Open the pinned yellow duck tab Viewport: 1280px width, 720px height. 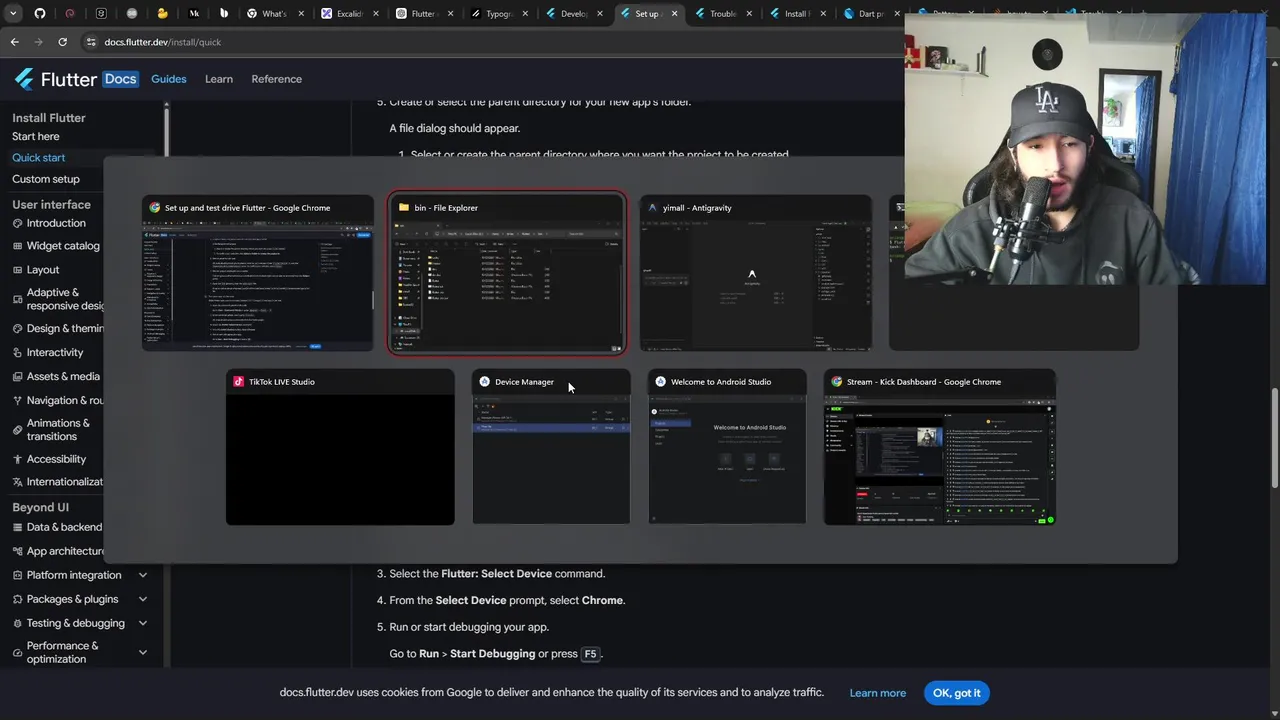(163, 14)
